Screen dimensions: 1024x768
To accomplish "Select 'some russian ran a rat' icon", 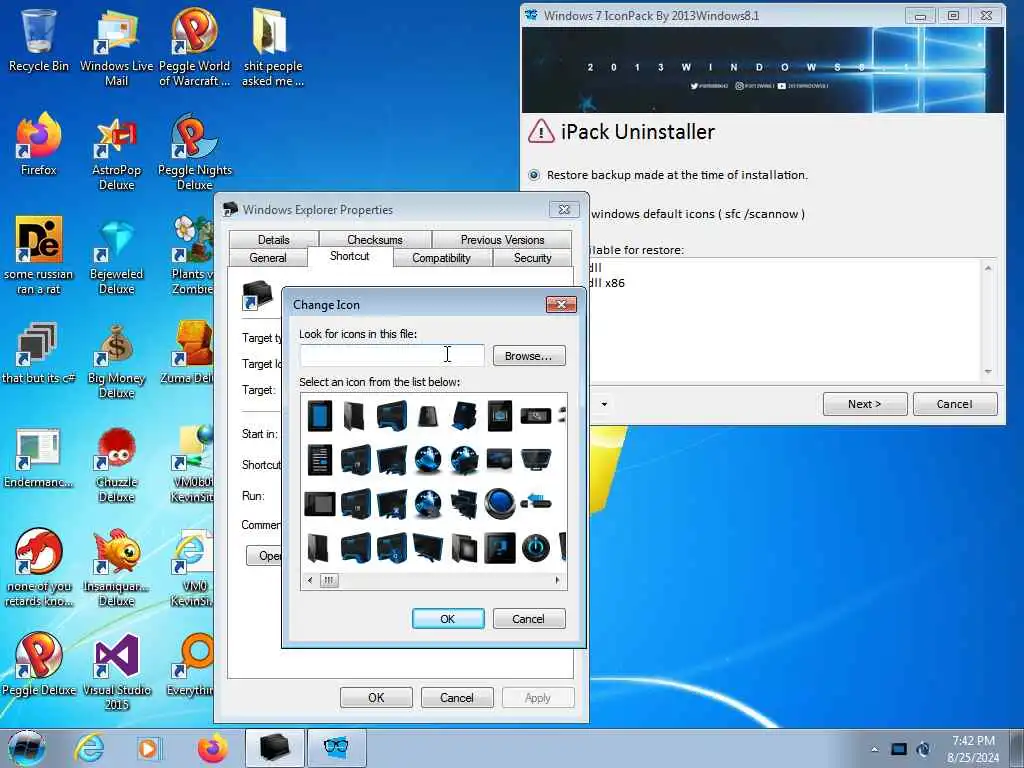I will [39, 257].
